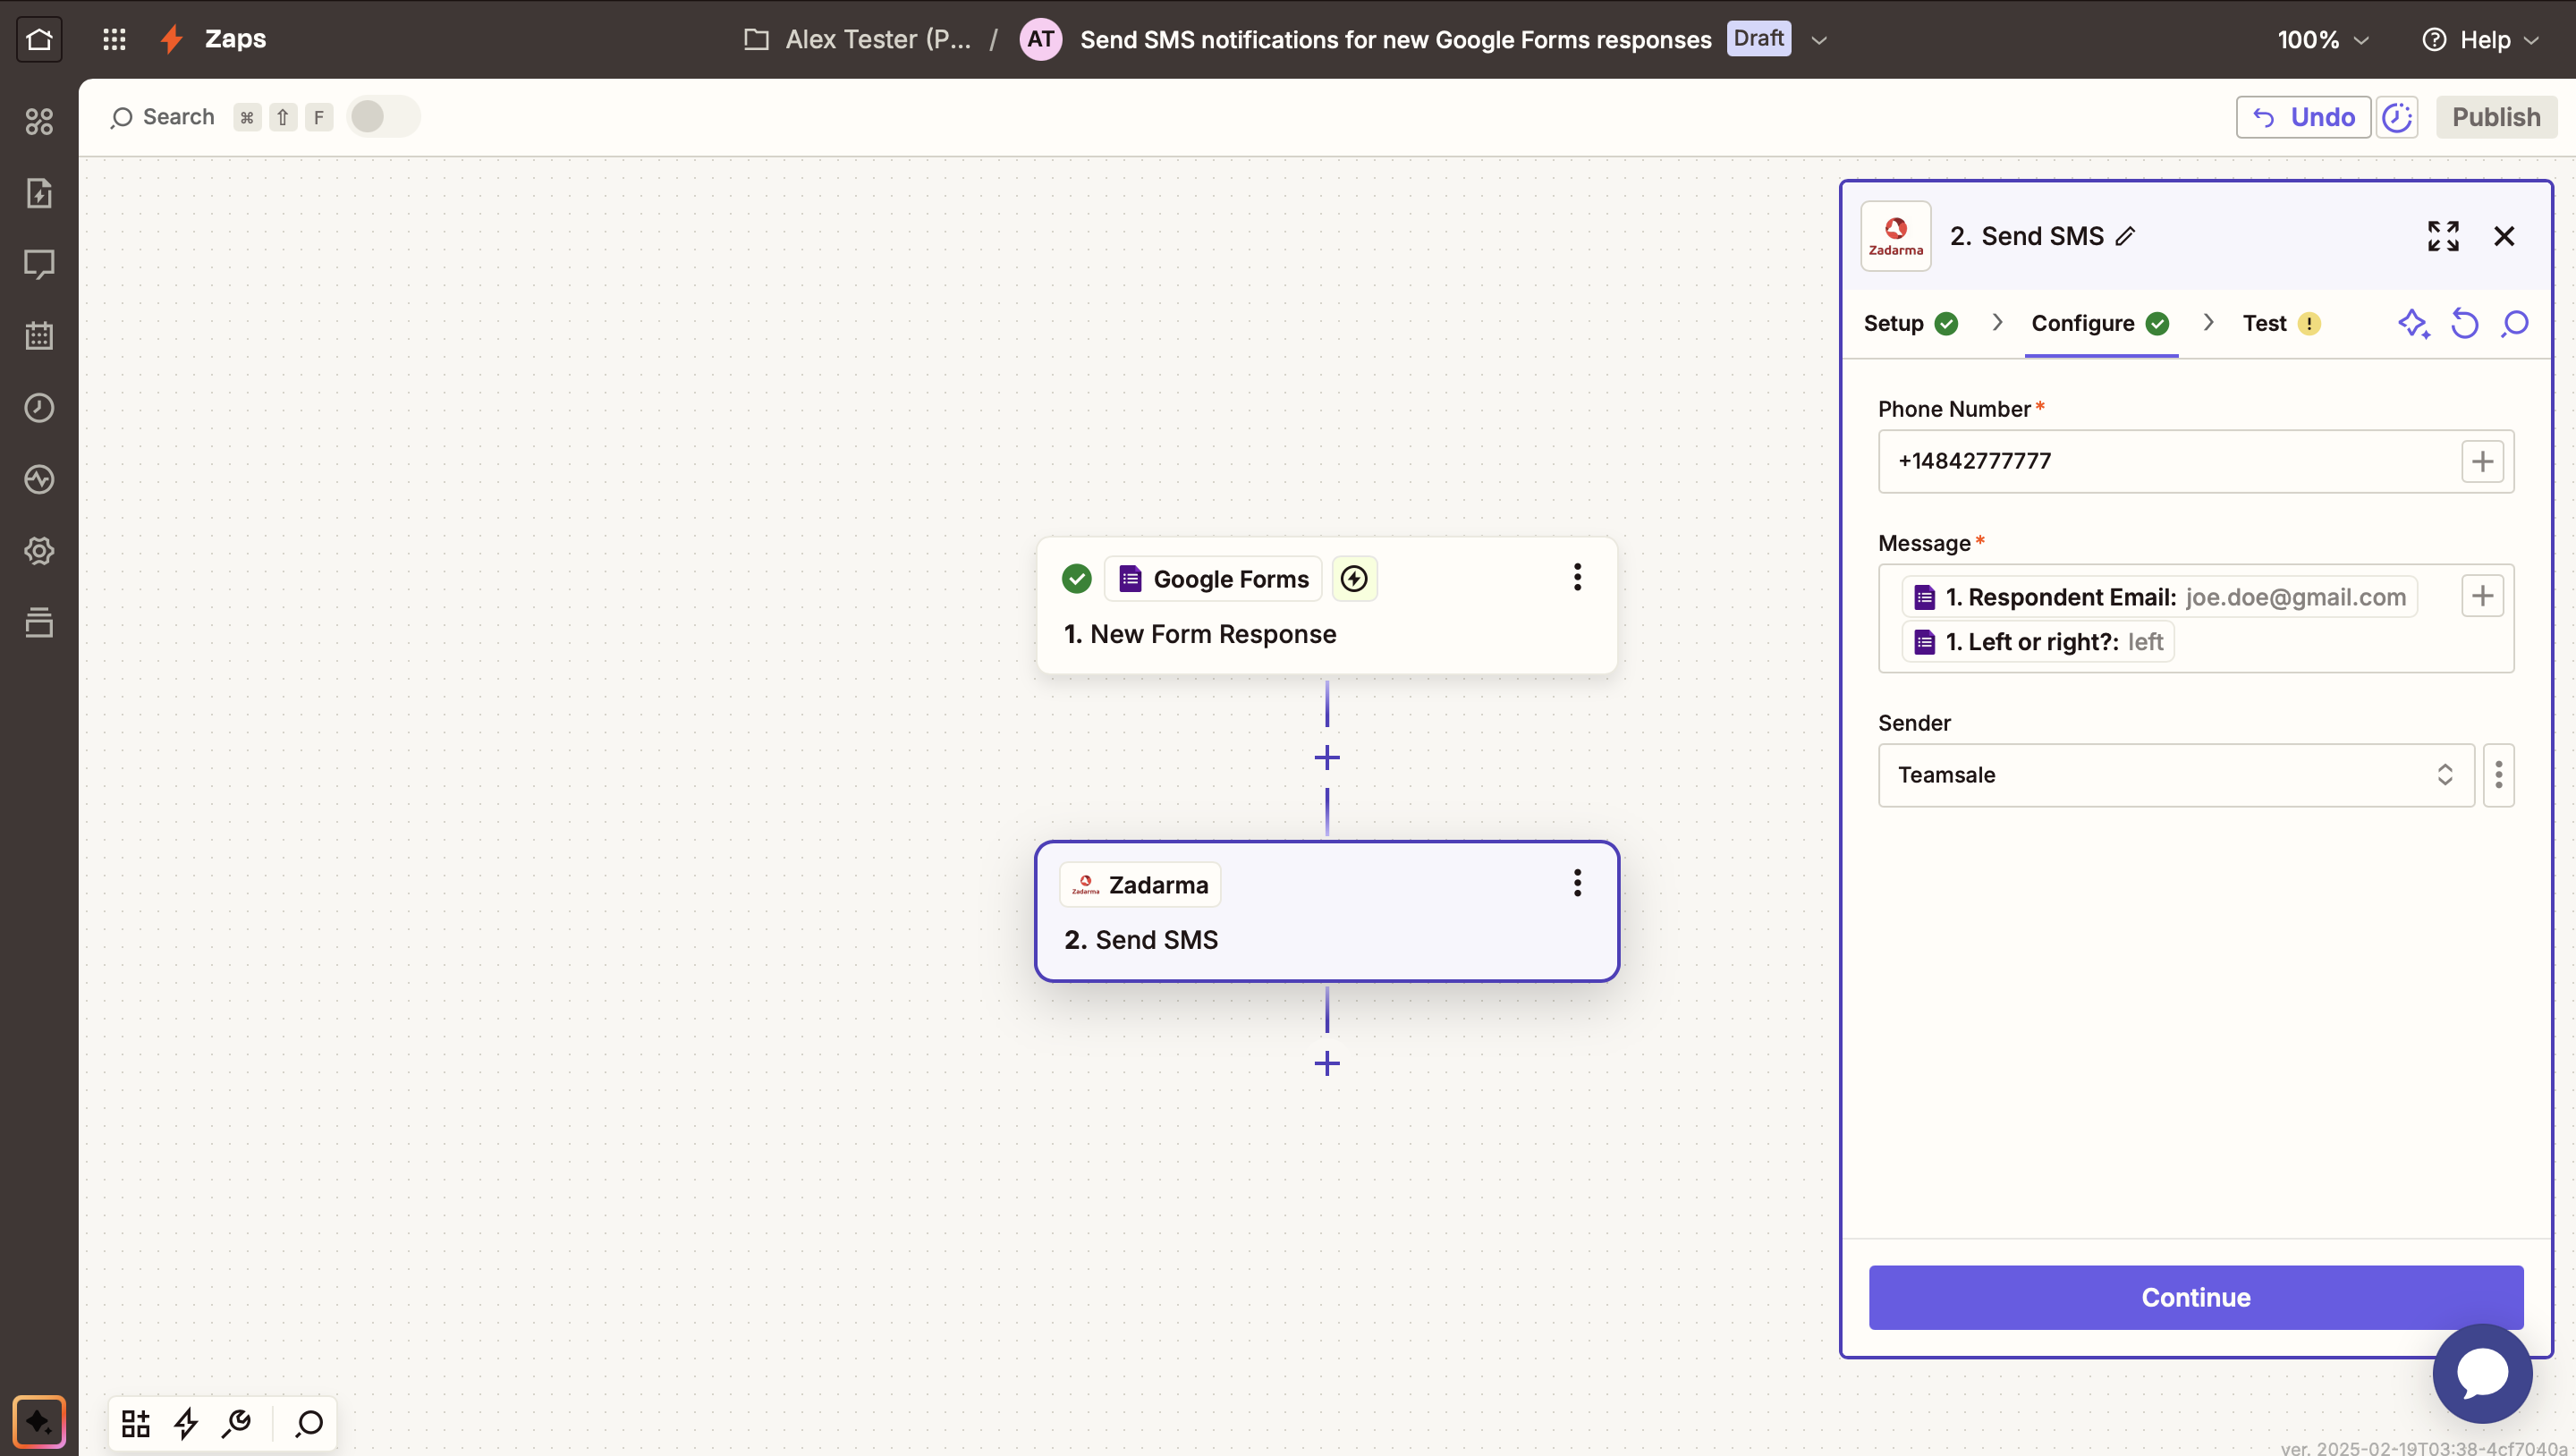Click the chat bubble support button

(2481, 1373)
